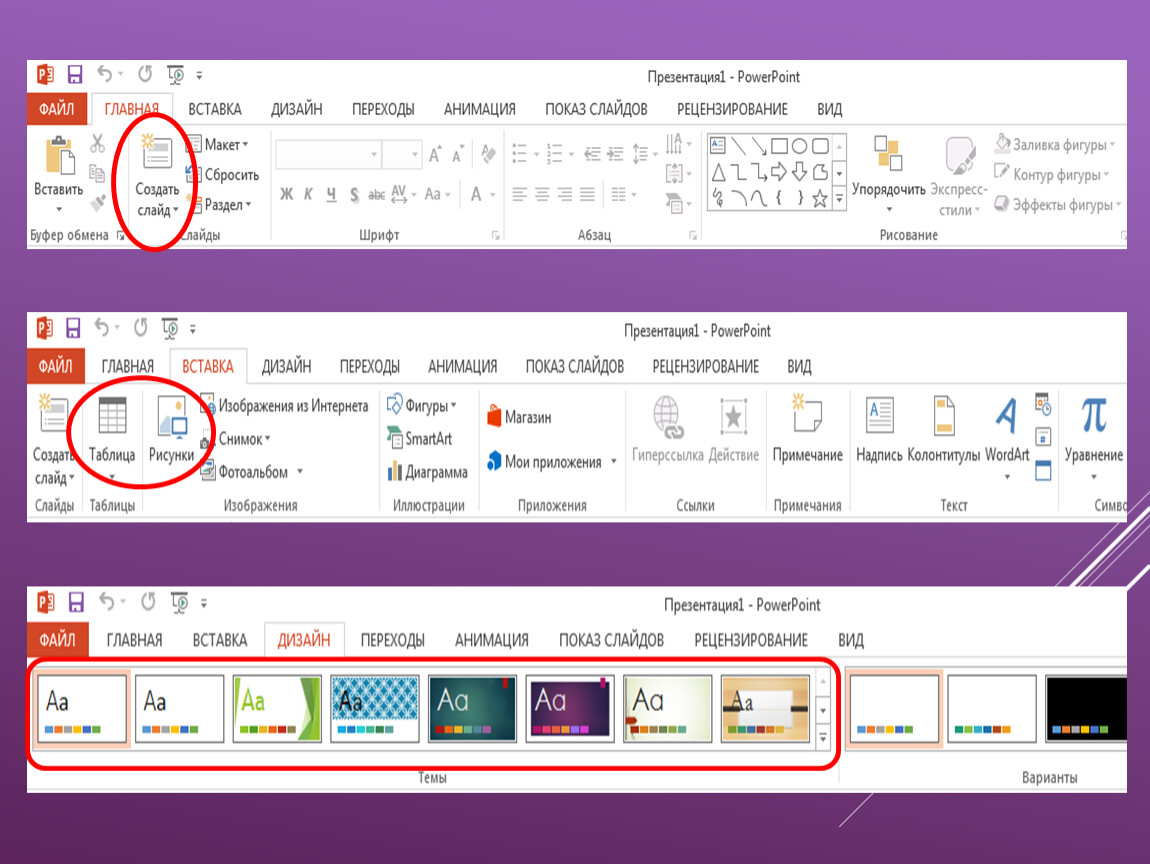The width and height of the screenshot is (1150, 864).
Task: Select the rectangle shape in shapes gallery
Action: point(780,146)
